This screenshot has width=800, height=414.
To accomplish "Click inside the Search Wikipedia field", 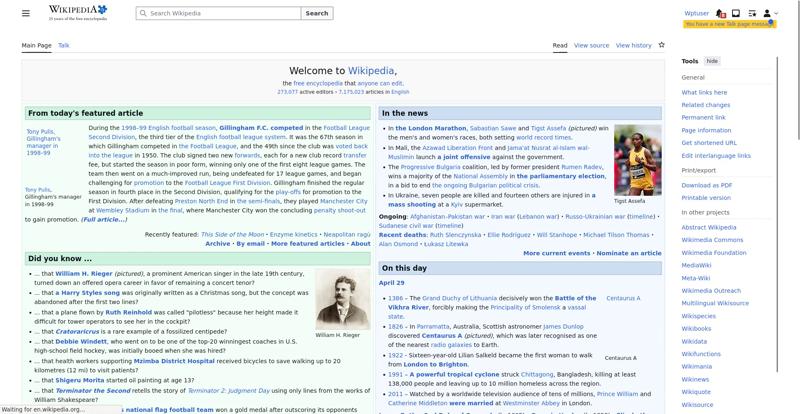I will tap(220, 14).
